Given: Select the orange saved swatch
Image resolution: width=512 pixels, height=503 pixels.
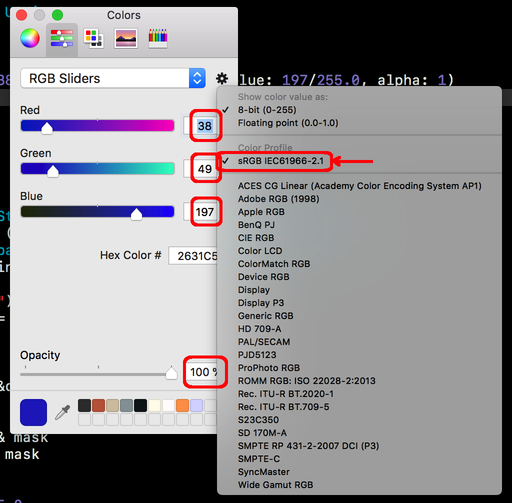Looking at the screenshot, I should 182,406.
